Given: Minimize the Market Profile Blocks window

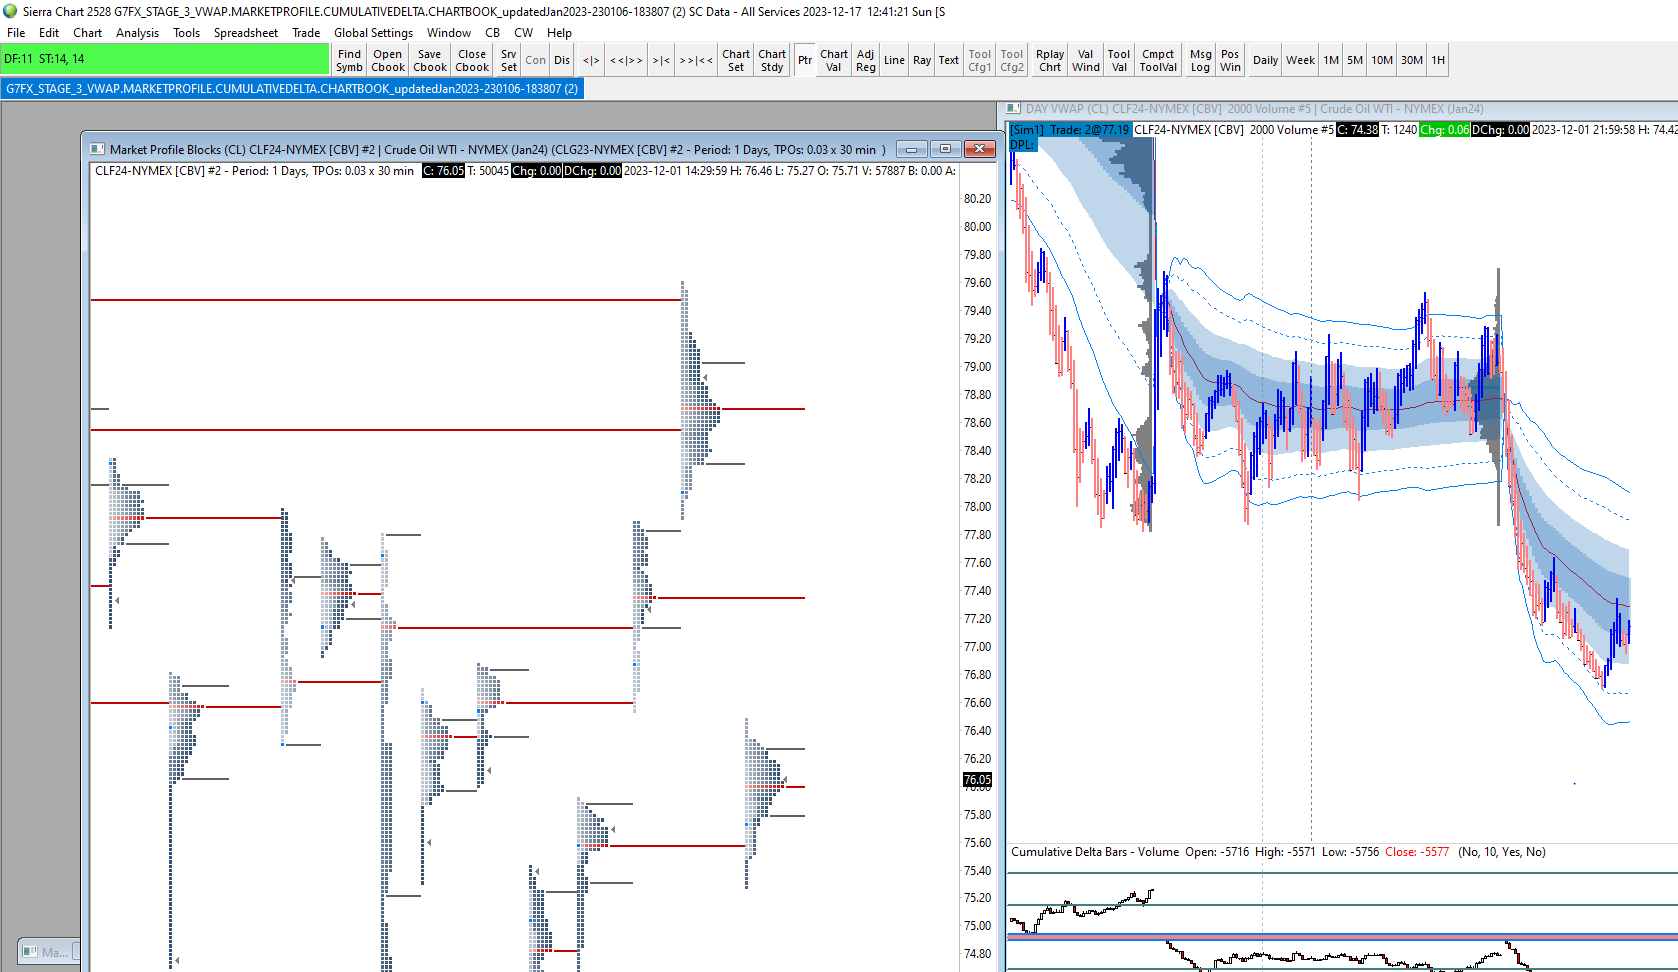Looking at the screenshot, I should coord(911,149).
